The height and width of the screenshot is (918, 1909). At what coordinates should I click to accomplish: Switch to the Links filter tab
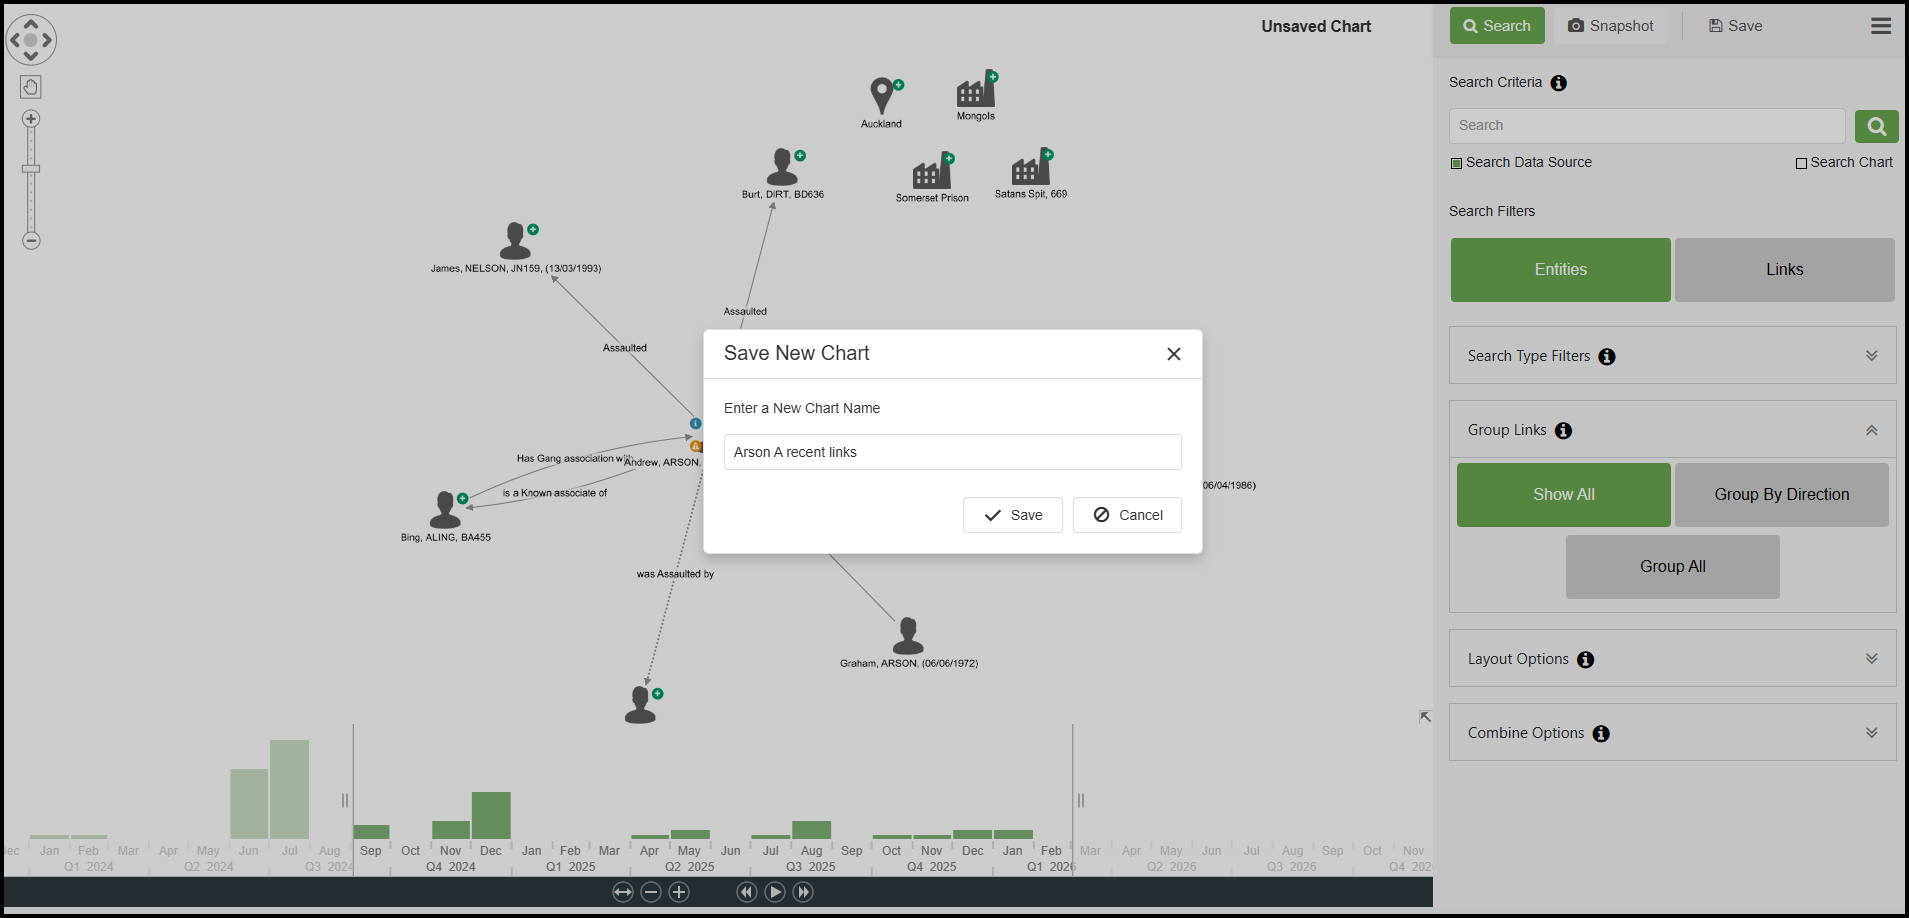pos(1784,270)
